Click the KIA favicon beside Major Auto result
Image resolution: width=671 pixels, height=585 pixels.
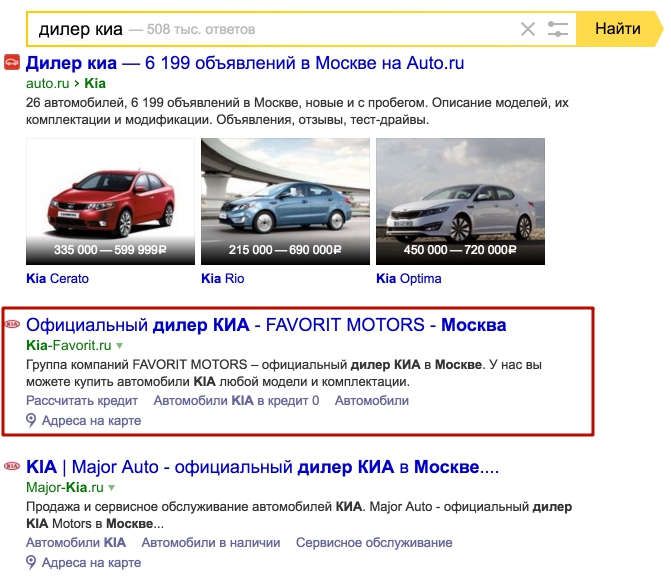coord(12,466)
